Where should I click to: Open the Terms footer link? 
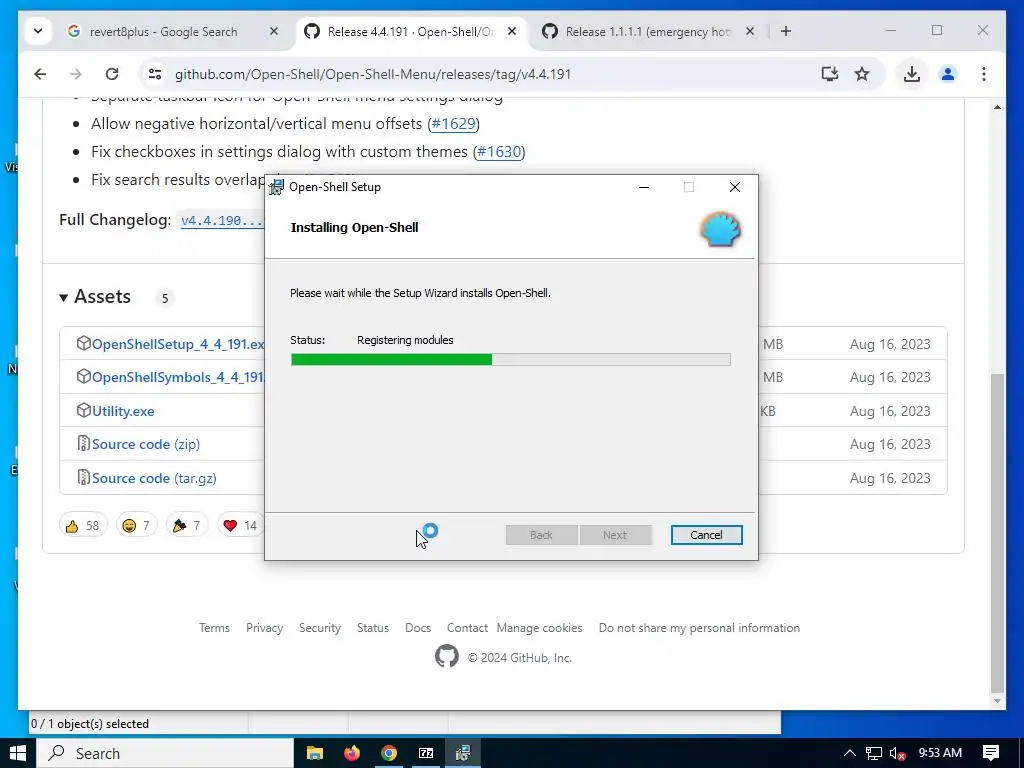point(214,628)
